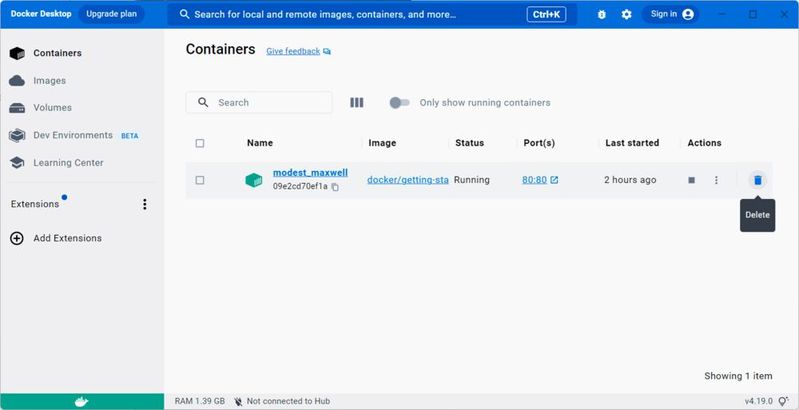Click Not connected to Hub status
Image resolution: width=799 pixels, height=410 pixels.
(282, 401)
